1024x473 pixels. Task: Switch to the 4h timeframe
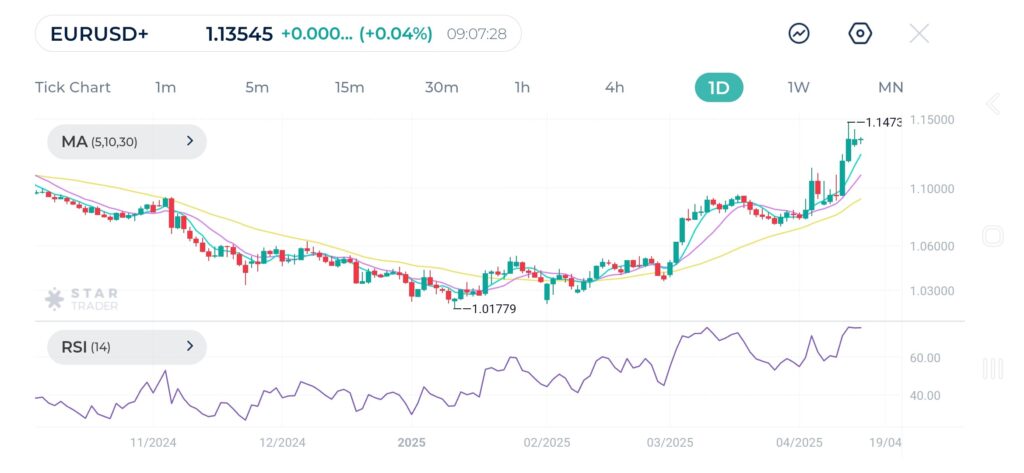[x=614, y=88]
